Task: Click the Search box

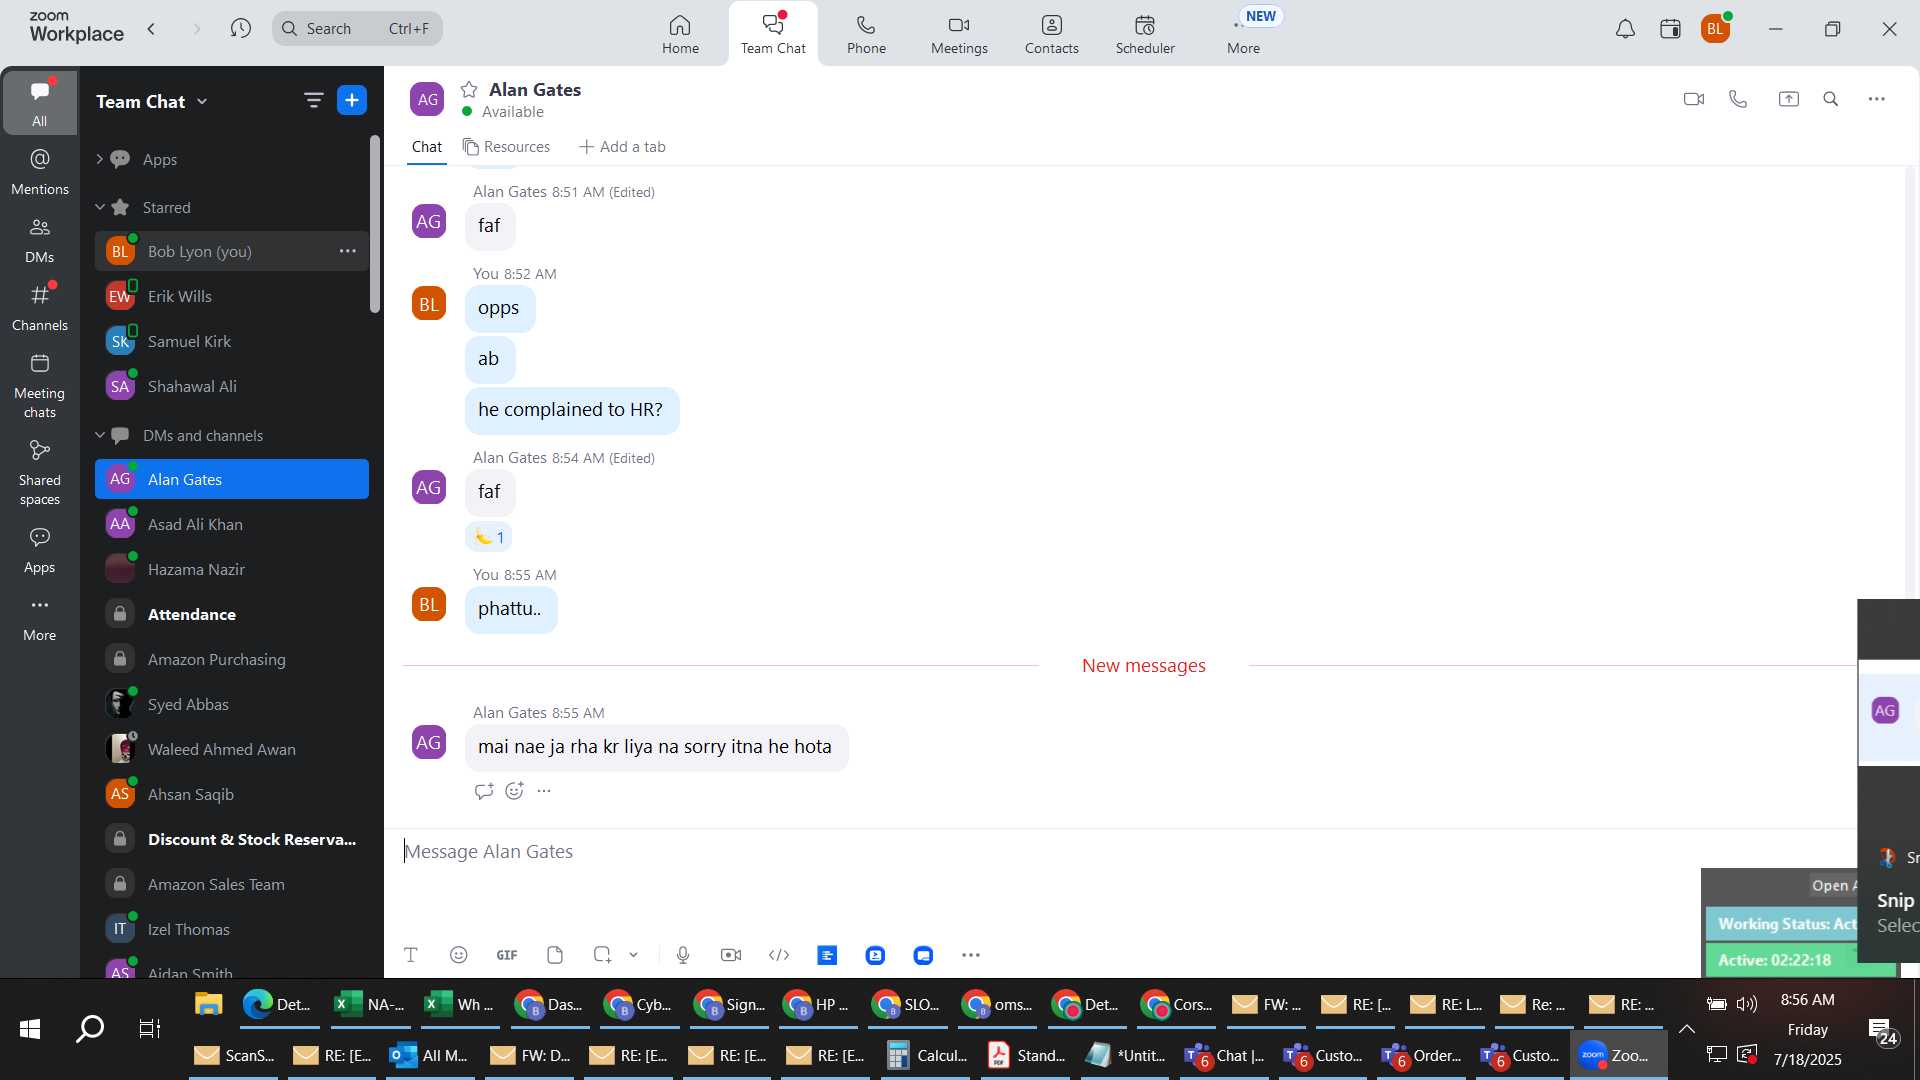Action: pos(357,29)
